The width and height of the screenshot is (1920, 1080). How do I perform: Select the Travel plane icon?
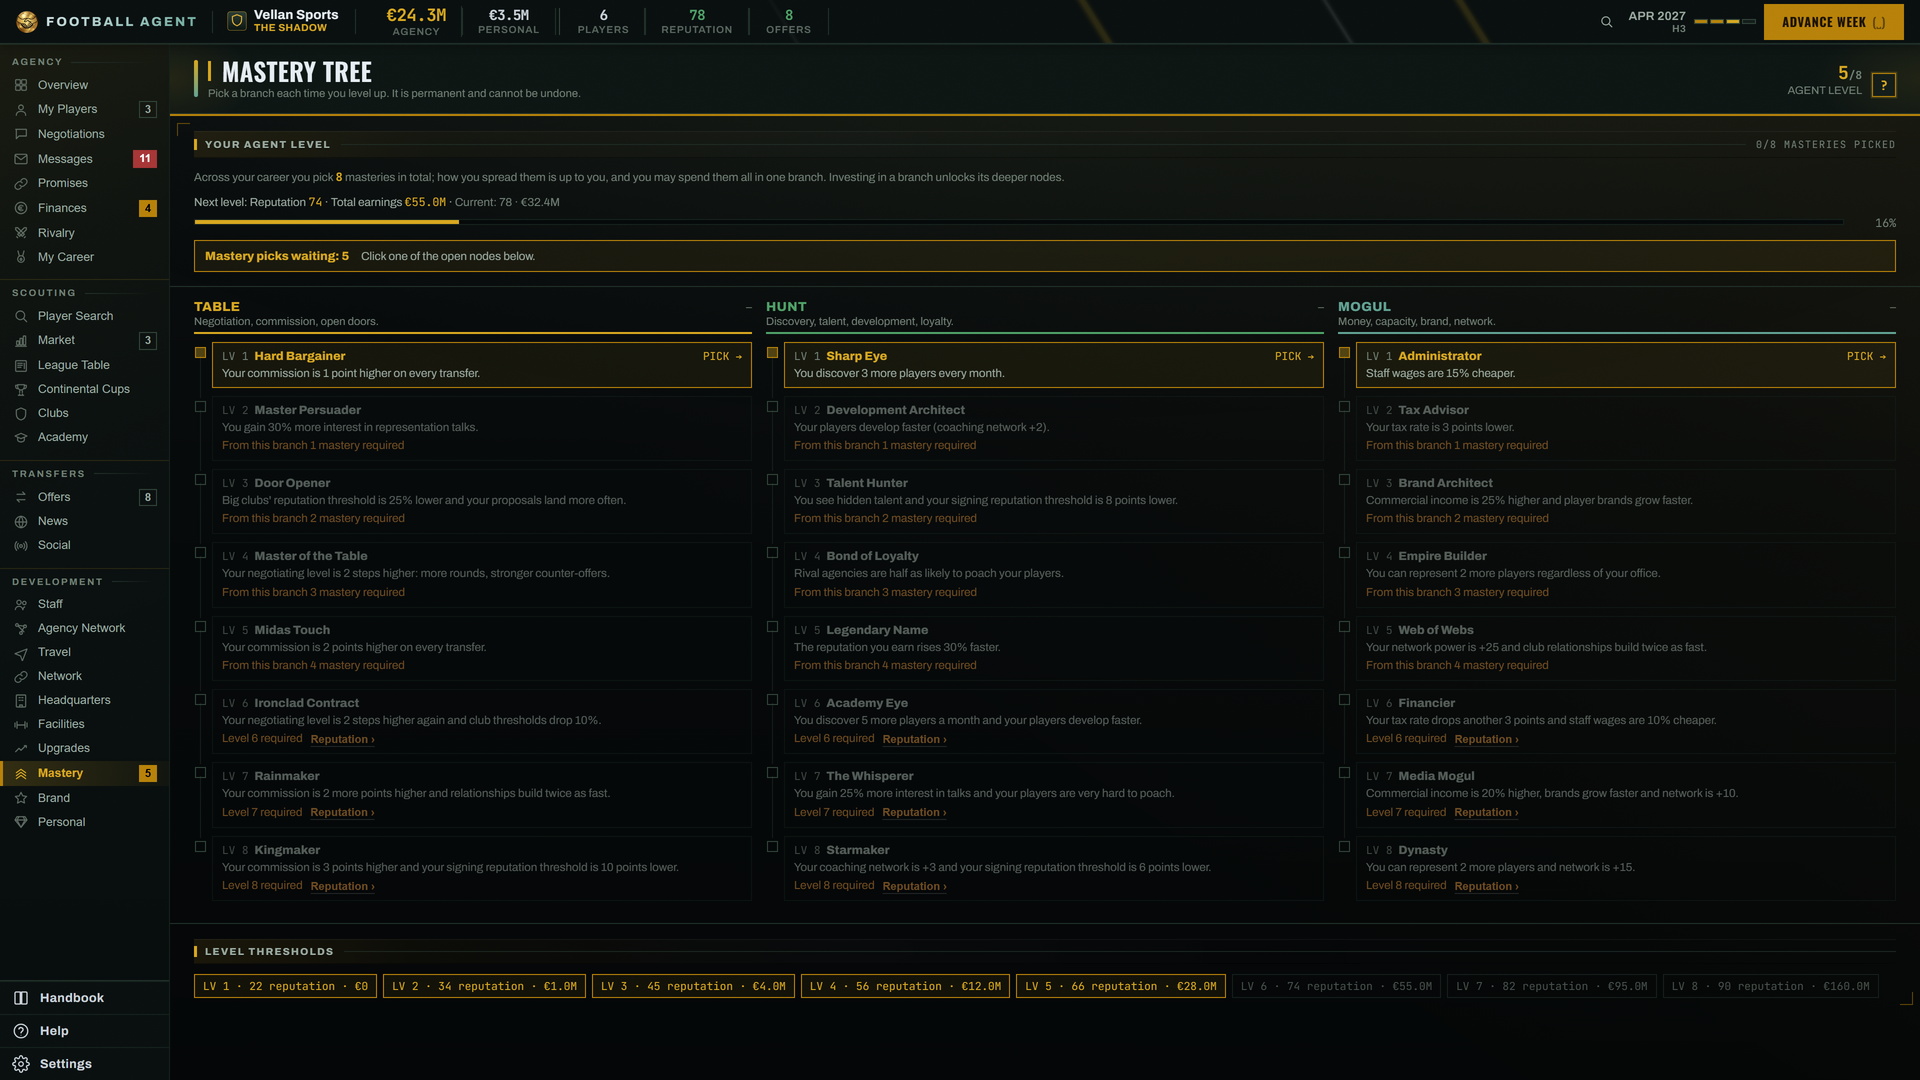pyautogui.click(x=21, y=653)
